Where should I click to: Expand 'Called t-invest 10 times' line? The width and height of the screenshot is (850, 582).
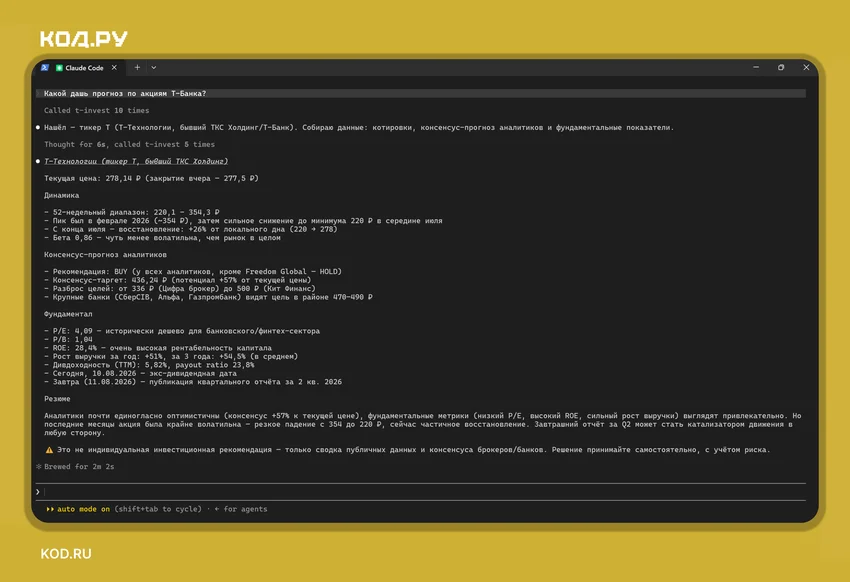click(x=96, y=111)
